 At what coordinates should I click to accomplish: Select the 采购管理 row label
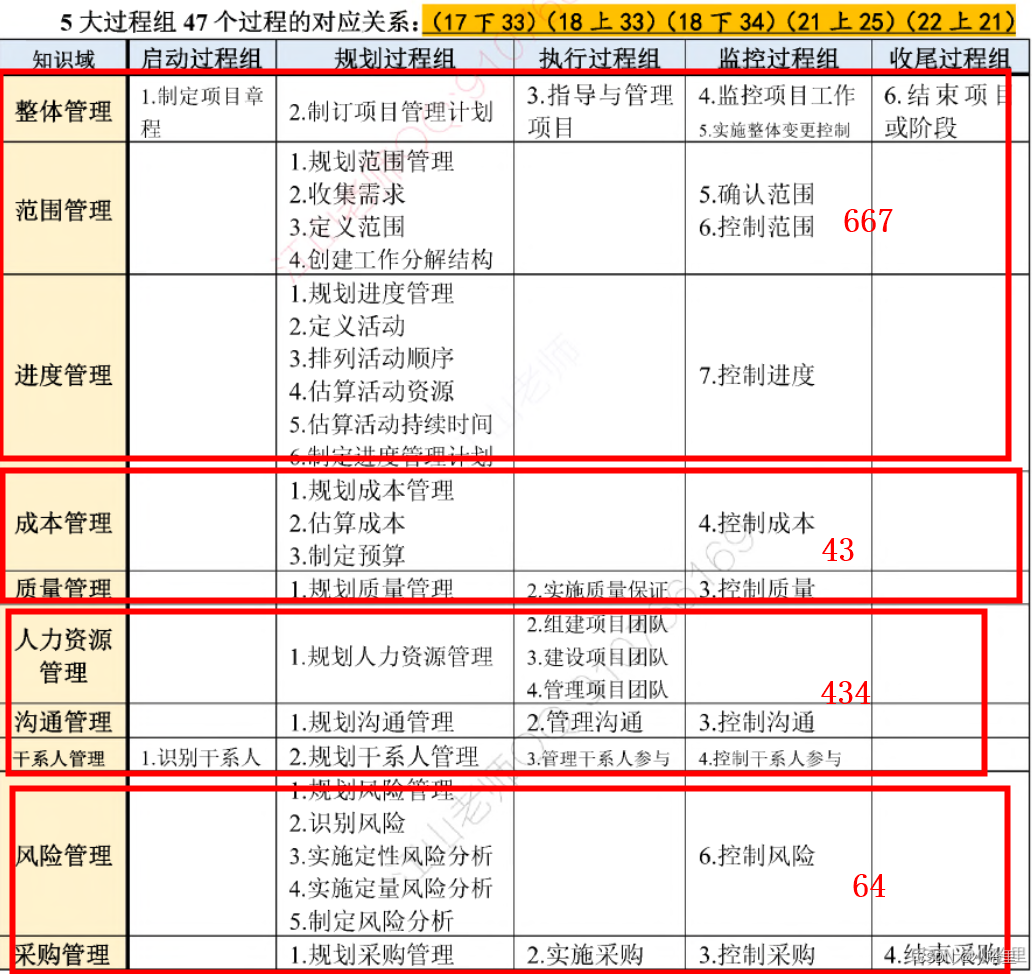pyautogui.click(x=63, y=954)
